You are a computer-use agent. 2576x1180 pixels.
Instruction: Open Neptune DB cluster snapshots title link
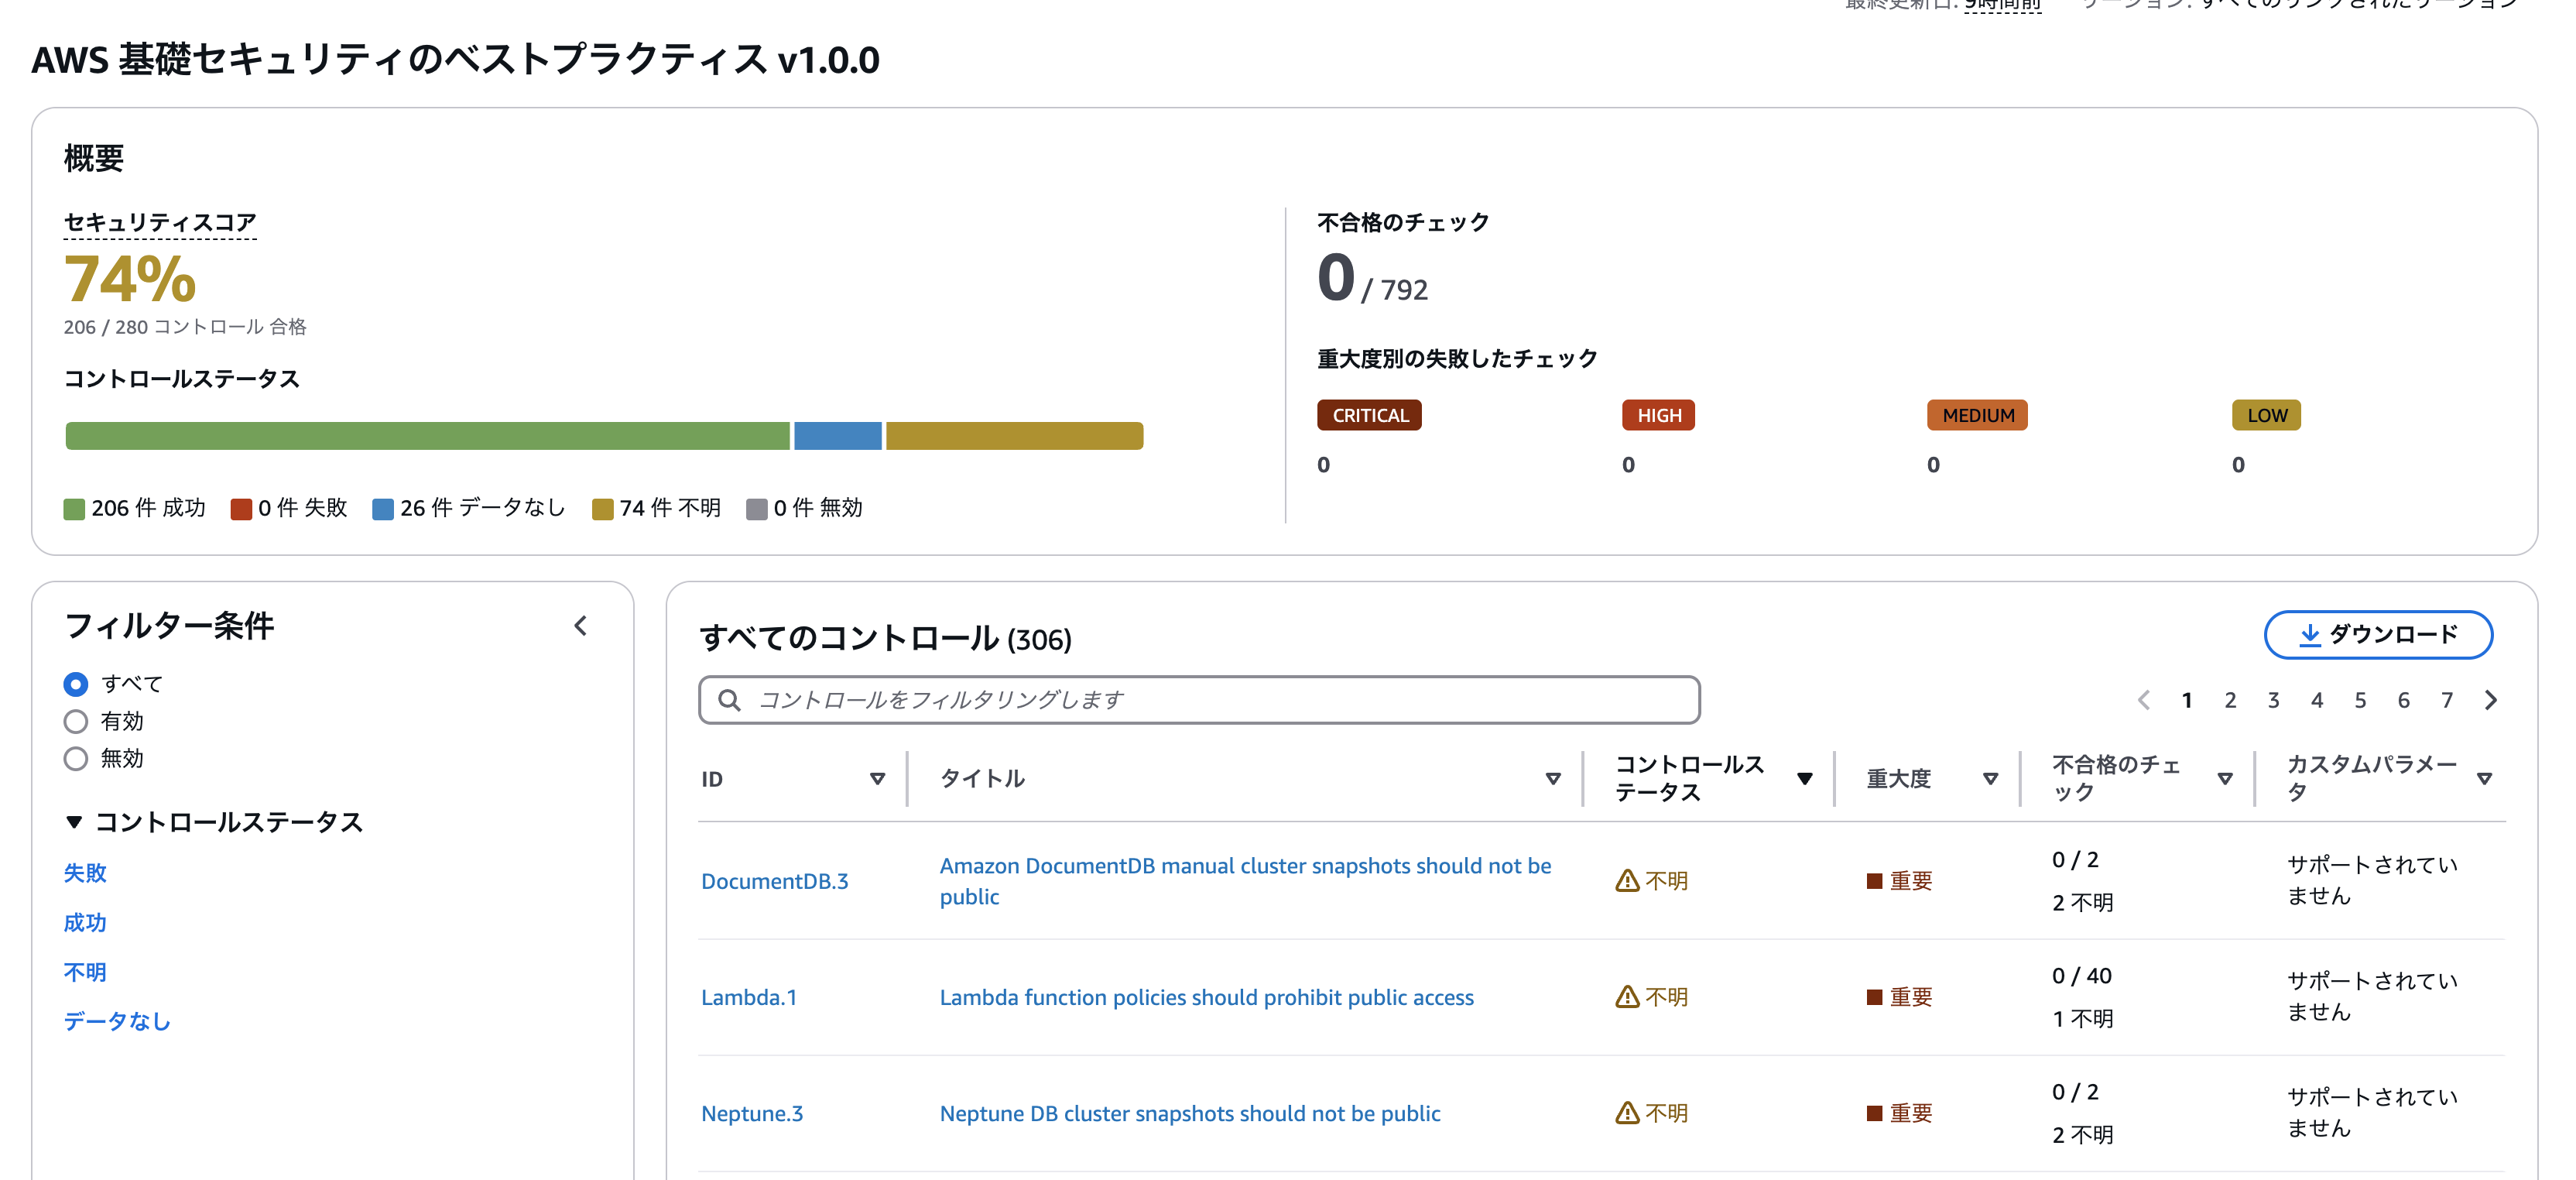point(1190,1113)
